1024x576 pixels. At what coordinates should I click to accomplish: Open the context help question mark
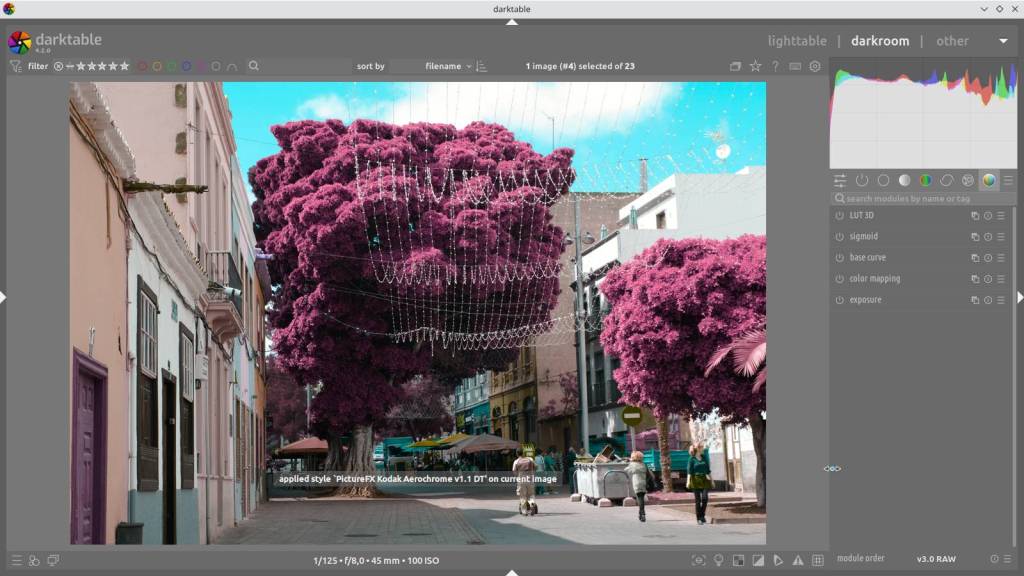click(x=775, y=66)
